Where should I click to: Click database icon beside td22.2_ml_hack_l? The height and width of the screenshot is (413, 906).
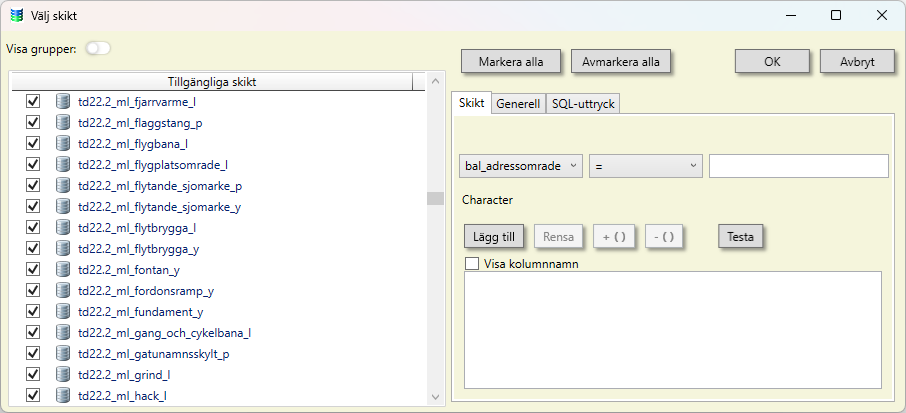[63, 396]
